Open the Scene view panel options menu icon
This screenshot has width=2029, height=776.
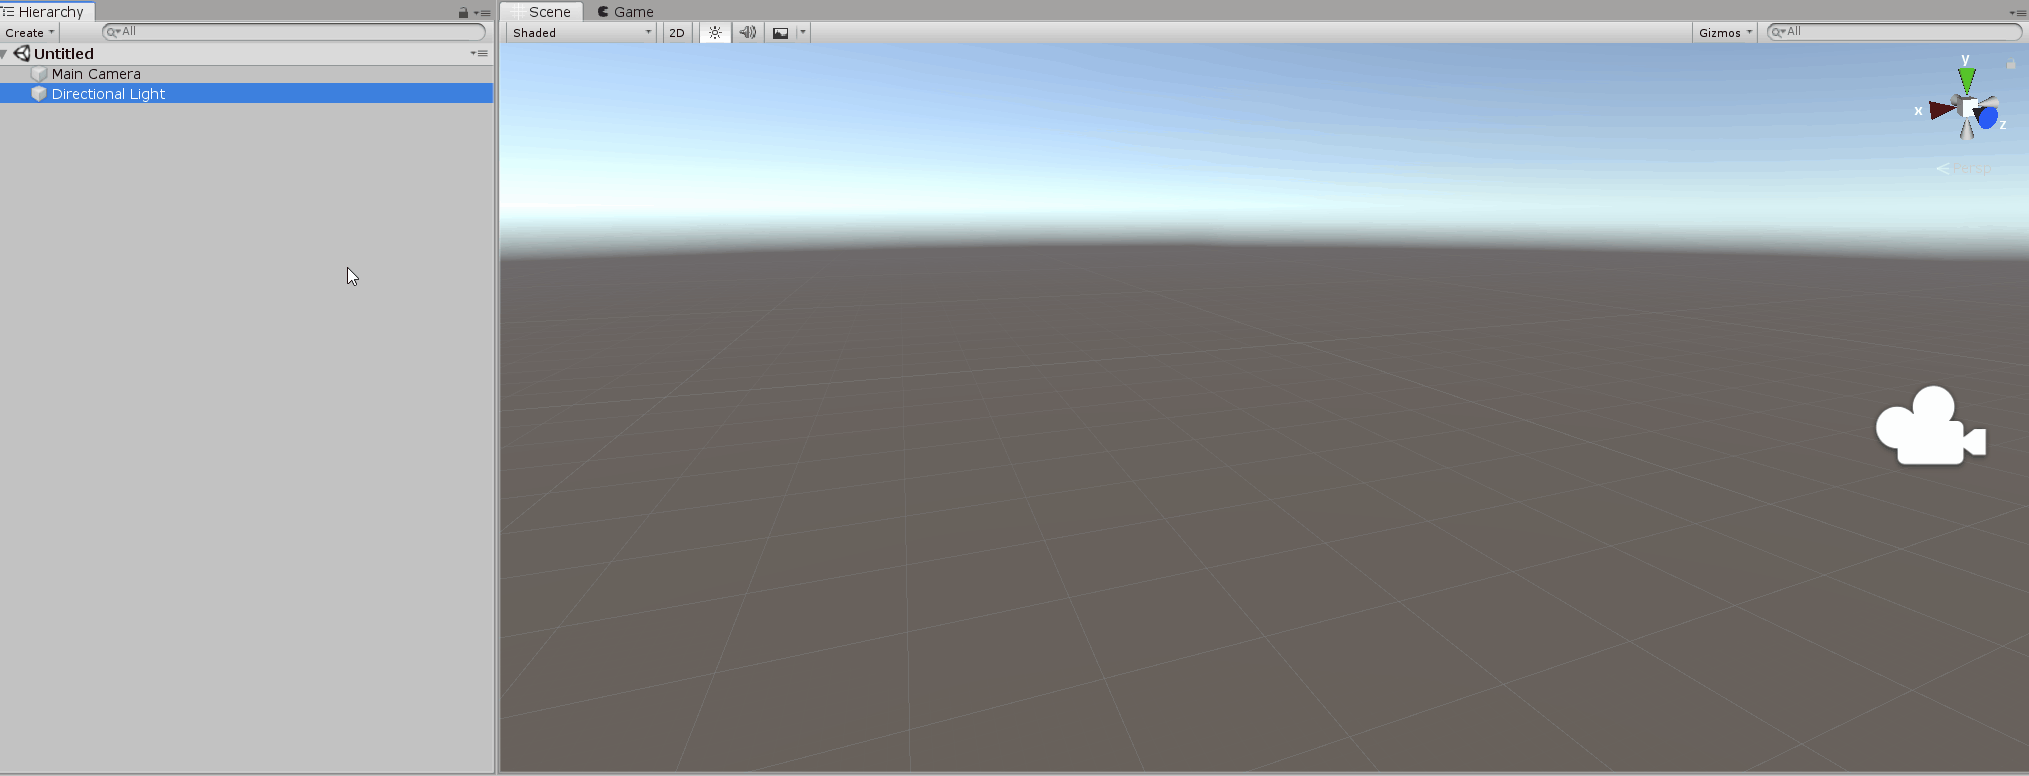point(2017,13)
